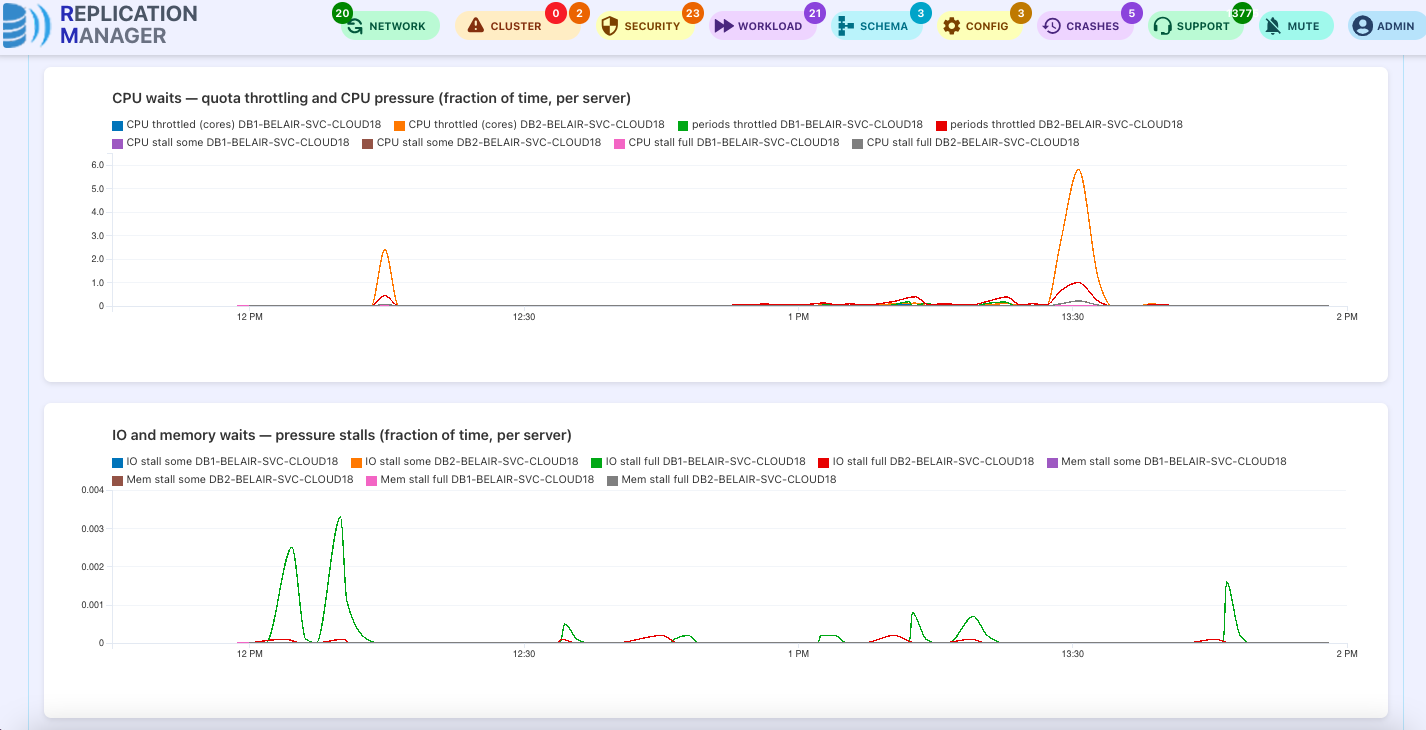This screenshot has width=1426, height=730.
Task: Click the Mute bell-slash icon
Action: pyautogui.click(x=1273, y=26)
